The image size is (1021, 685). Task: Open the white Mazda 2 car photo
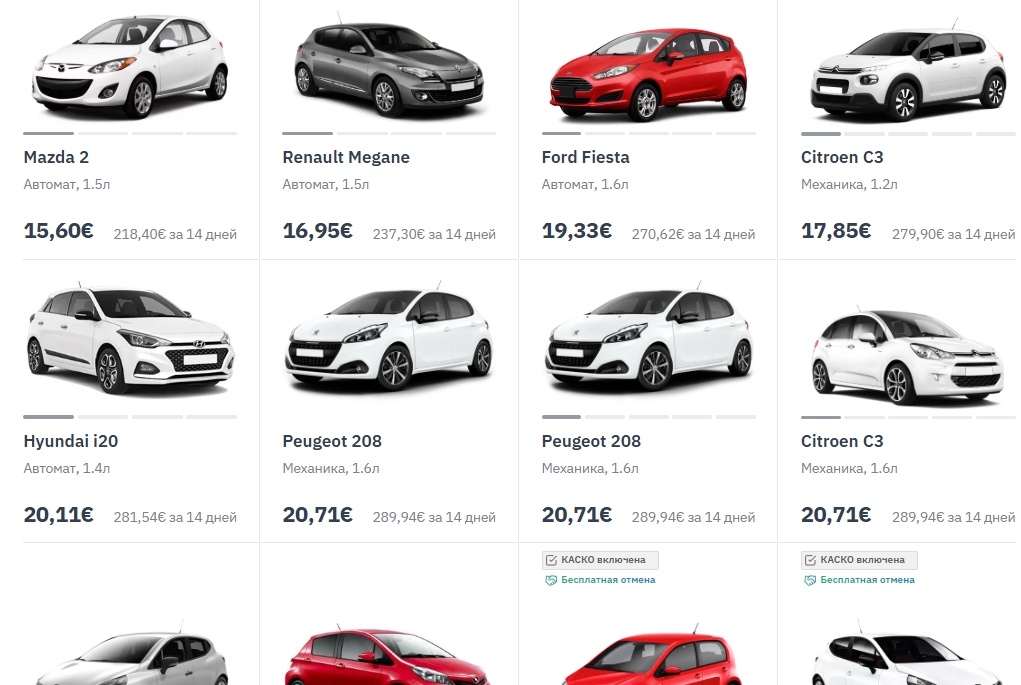click(130, 68)
